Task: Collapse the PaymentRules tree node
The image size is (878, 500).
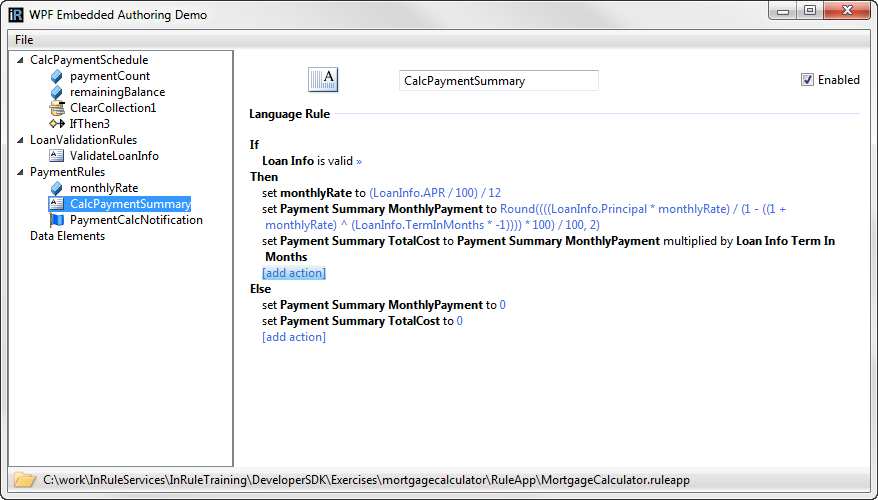Action: [21, 172]
